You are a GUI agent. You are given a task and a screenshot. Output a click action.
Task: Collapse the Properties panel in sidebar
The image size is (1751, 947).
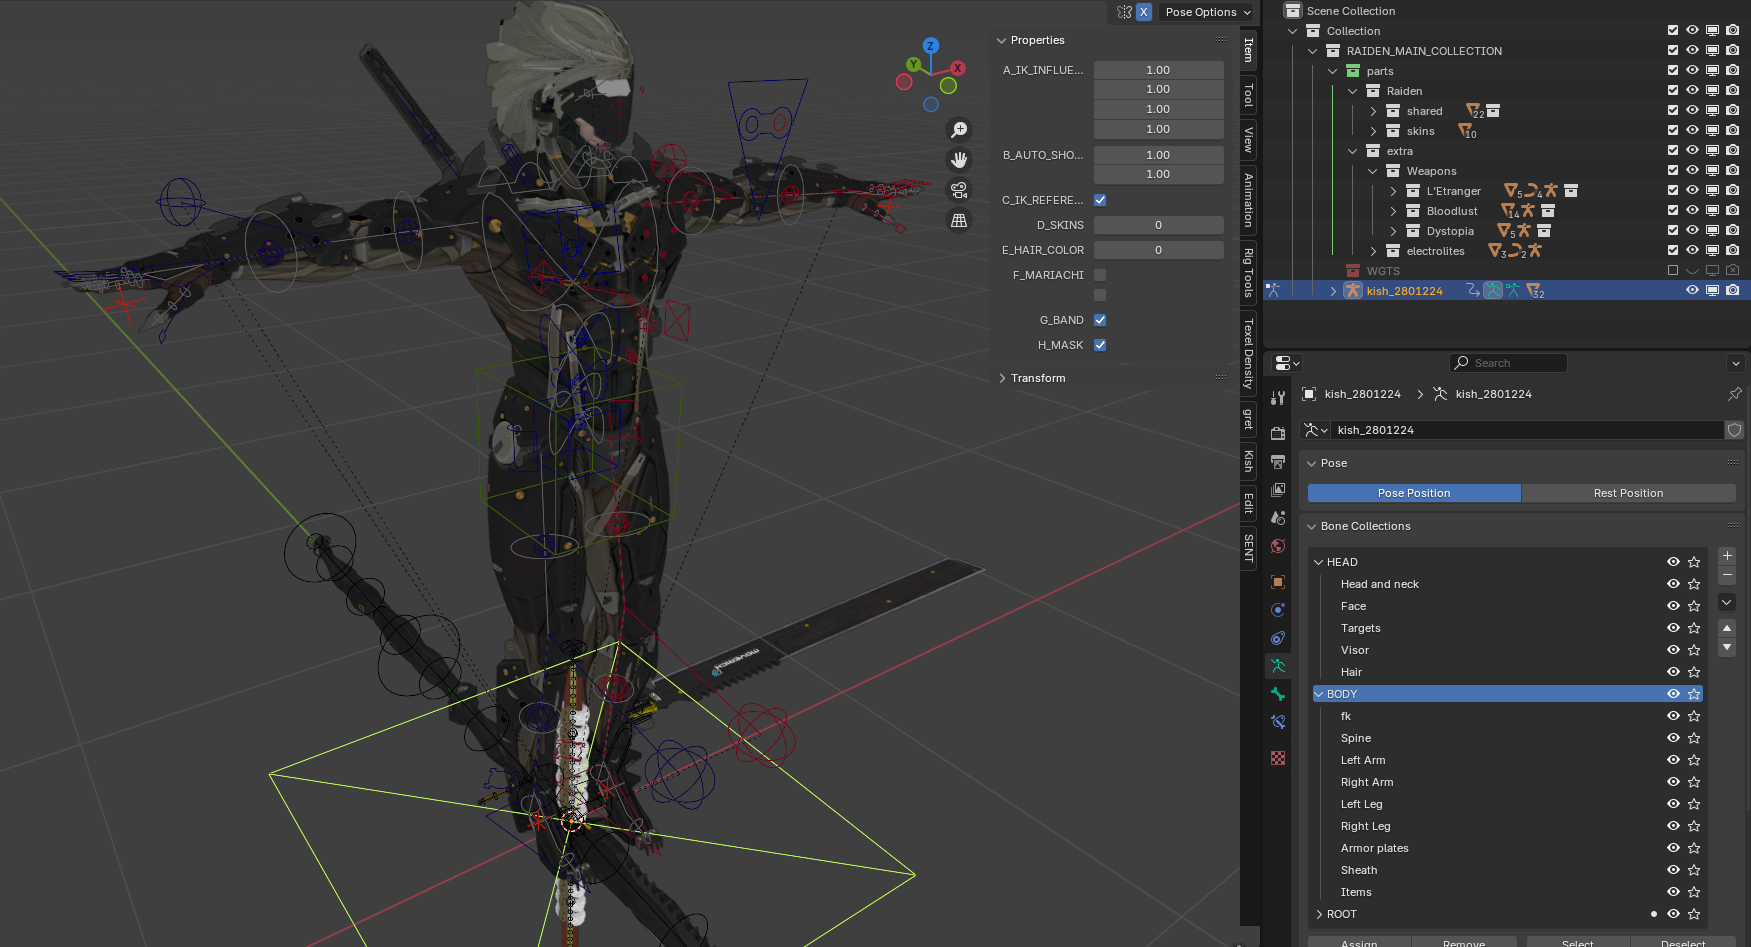pyautogui.click(x=1002, y=40)
